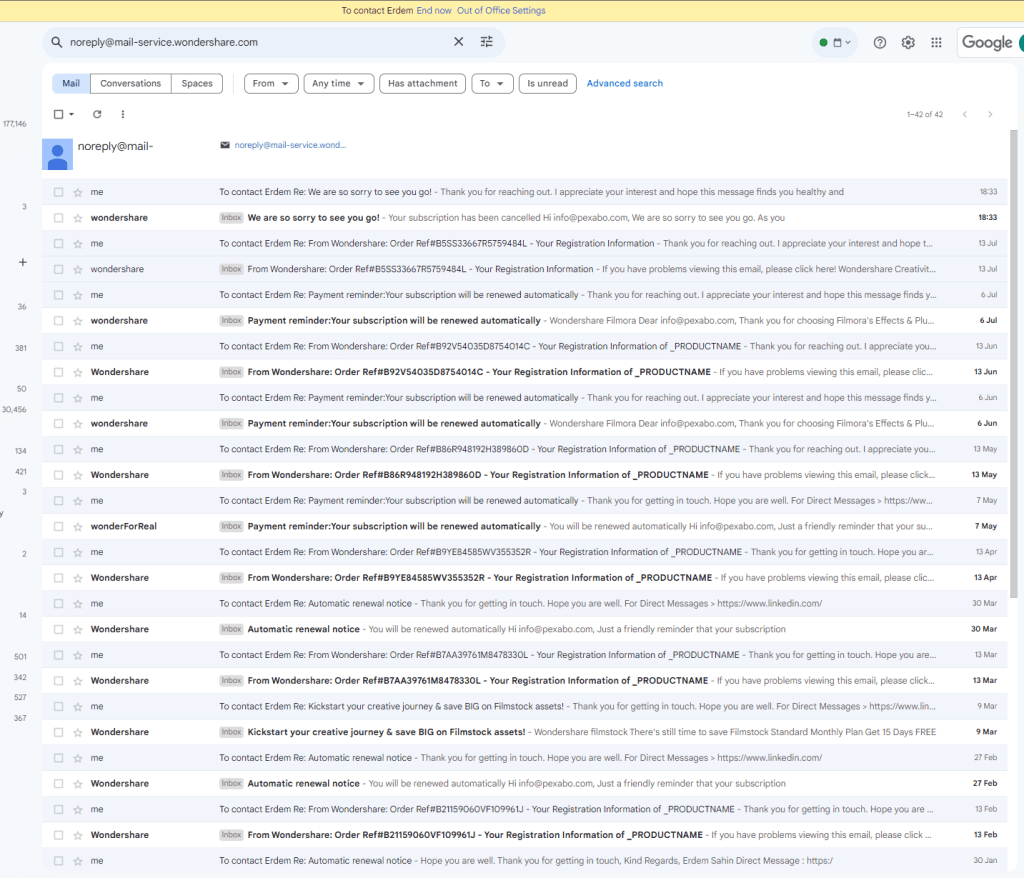Open search options filter icon
The image size is (1024, 878).
[x=487, y=42]
